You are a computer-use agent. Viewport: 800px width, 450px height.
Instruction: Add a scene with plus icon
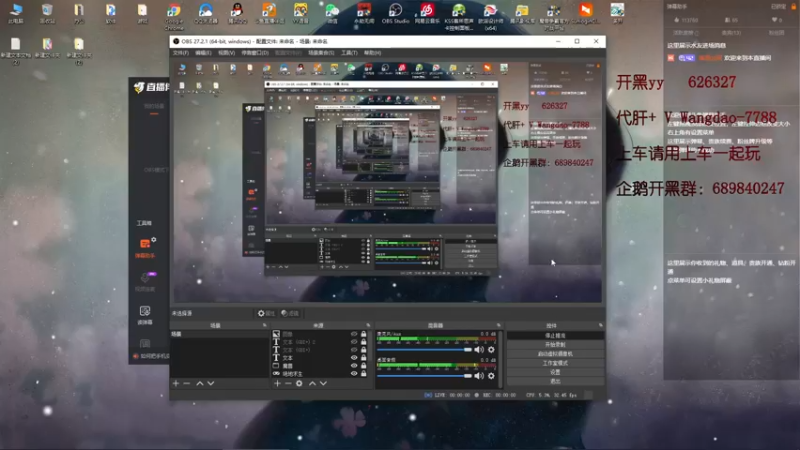coord(176,383)
